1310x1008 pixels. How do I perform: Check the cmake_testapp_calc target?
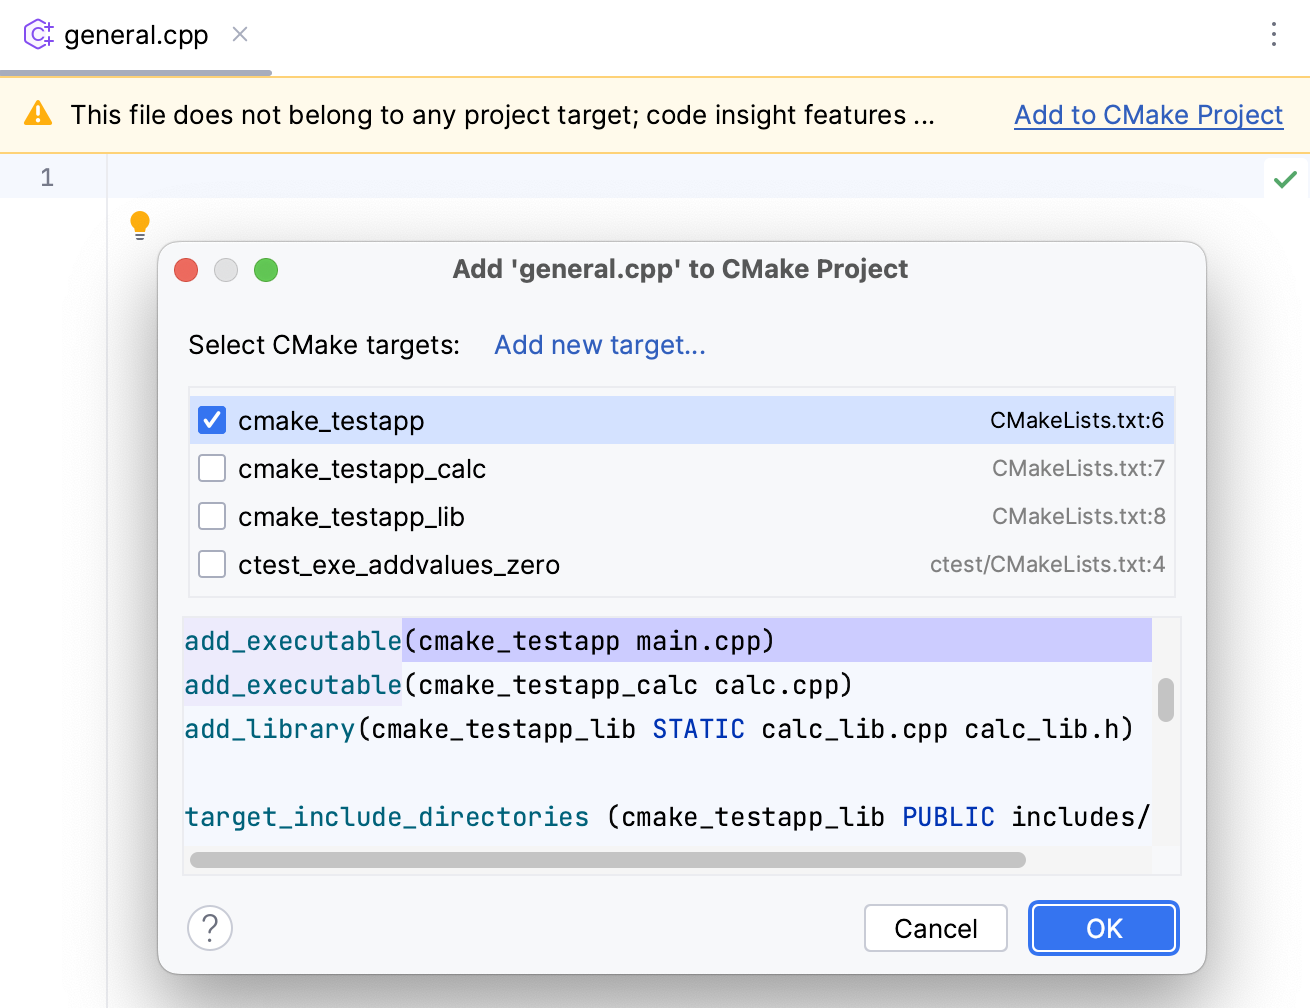click(x=211, y=468)
